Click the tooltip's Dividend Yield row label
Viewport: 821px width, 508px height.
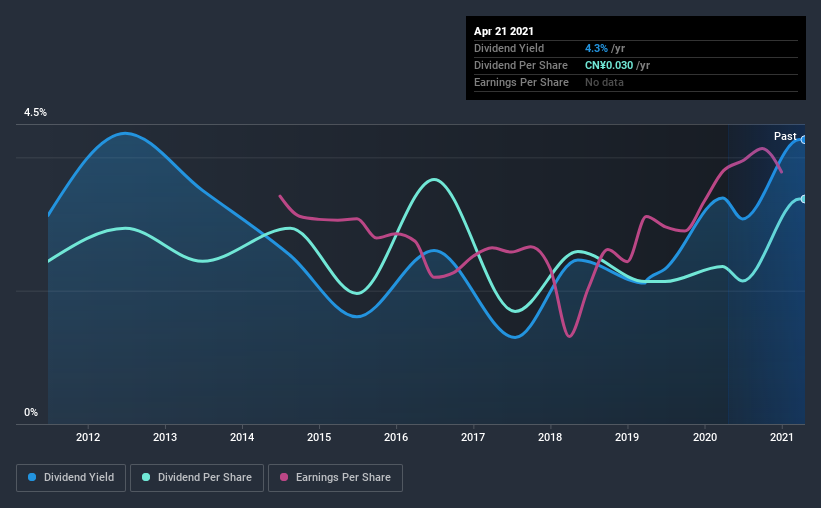pos(509,48)
